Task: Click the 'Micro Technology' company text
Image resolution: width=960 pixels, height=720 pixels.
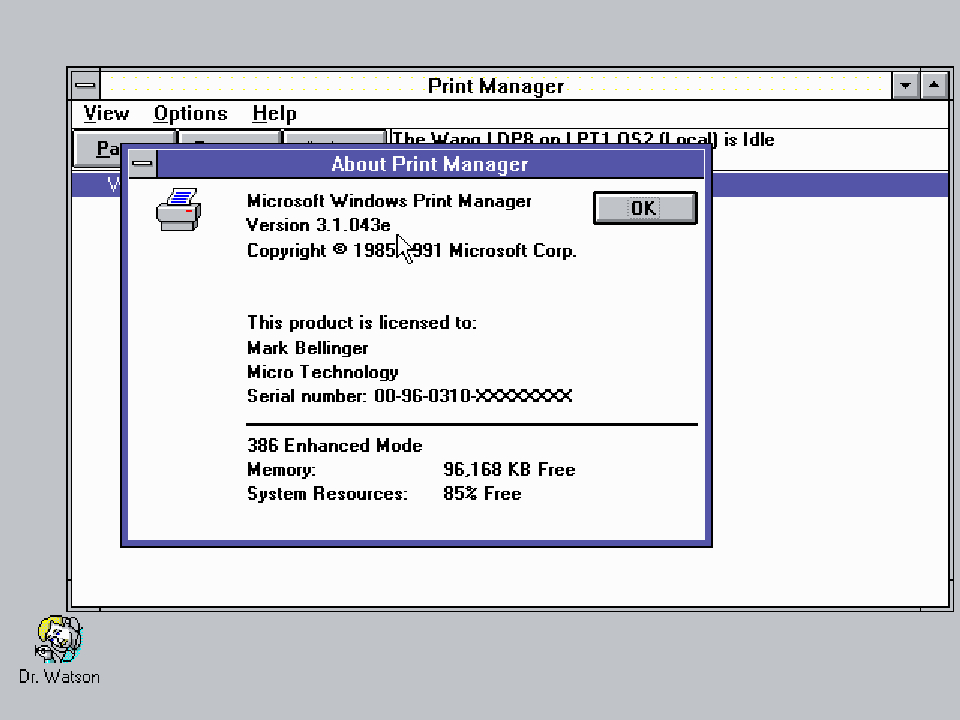Action: click(x=323, y=372)
